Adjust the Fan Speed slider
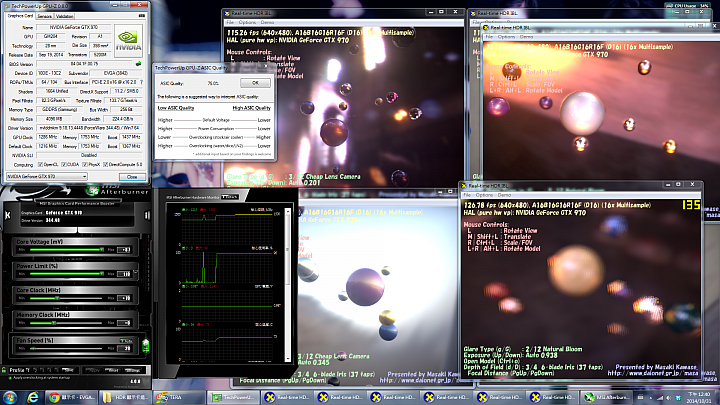 click(x=66, y=349)
